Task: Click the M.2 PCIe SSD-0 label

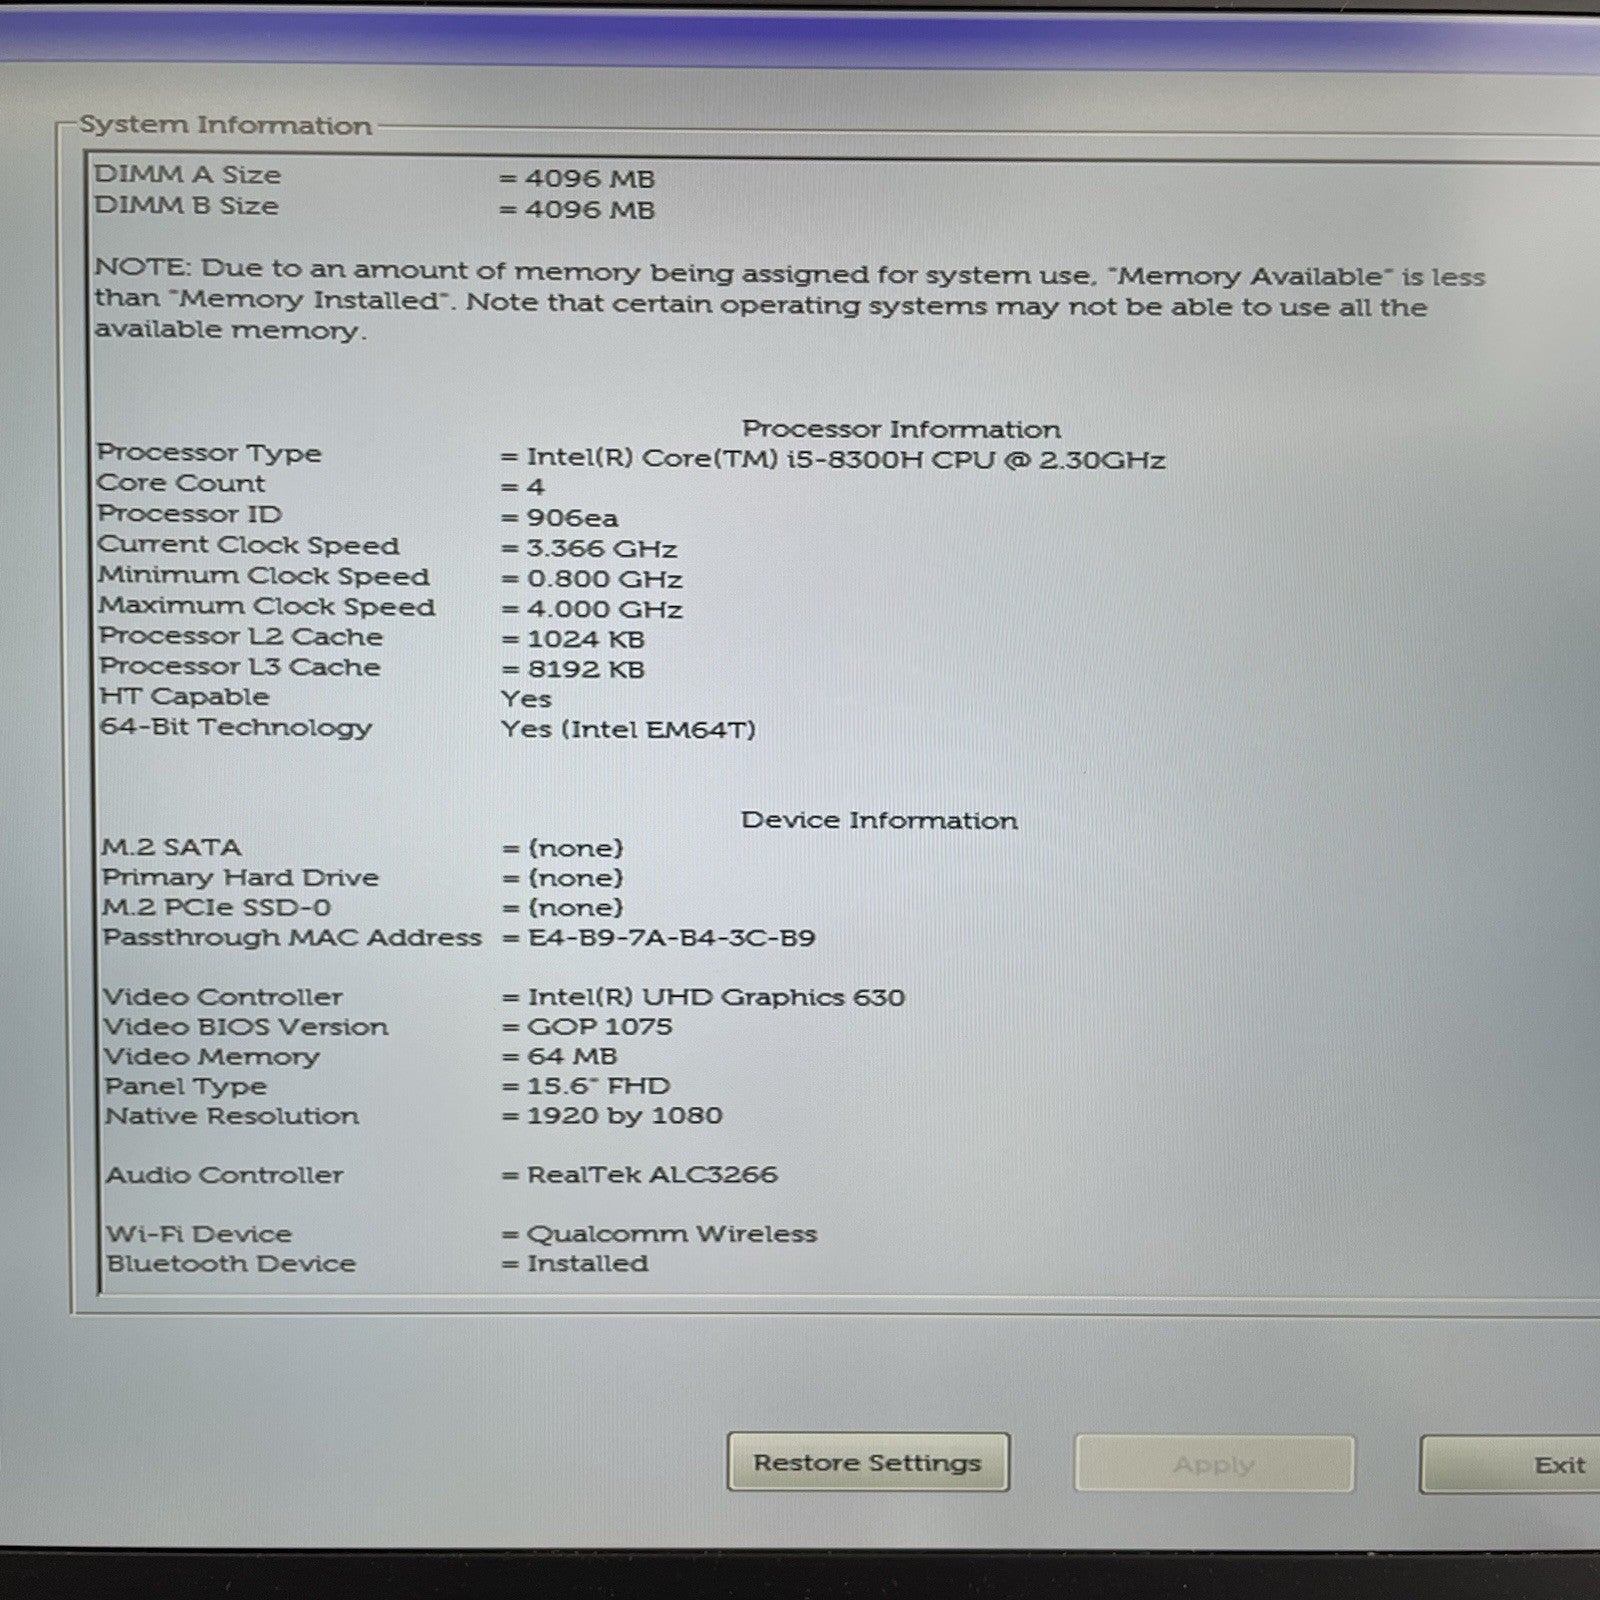Action: point(216,907)
